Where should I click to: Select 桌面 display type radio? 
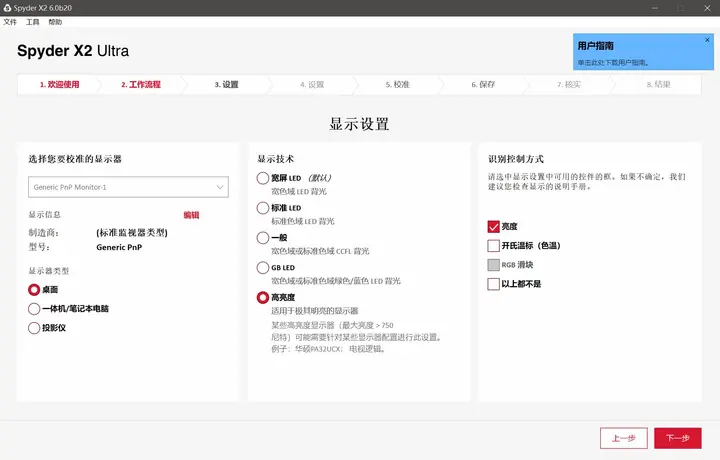pyautogui.click(x=34, y=290)
